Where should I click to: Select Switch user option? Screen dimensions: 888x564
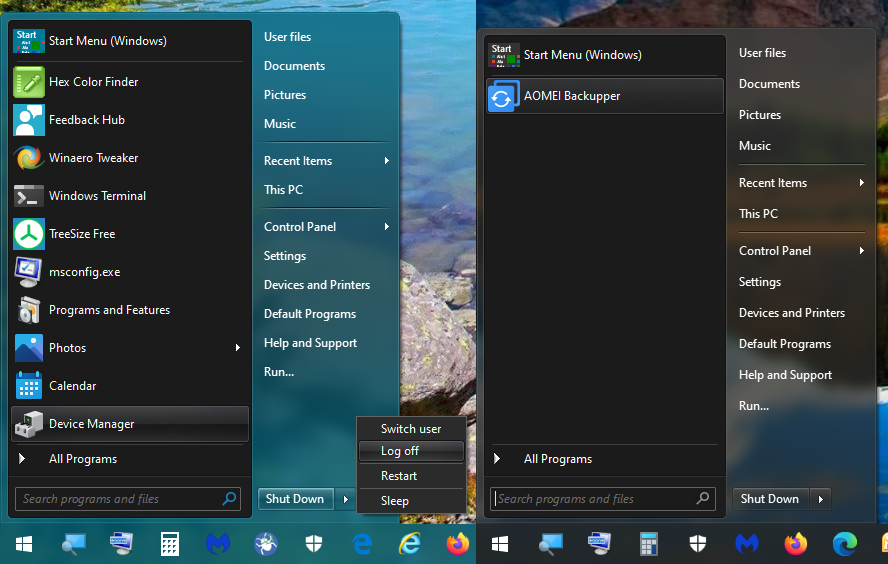410,428
